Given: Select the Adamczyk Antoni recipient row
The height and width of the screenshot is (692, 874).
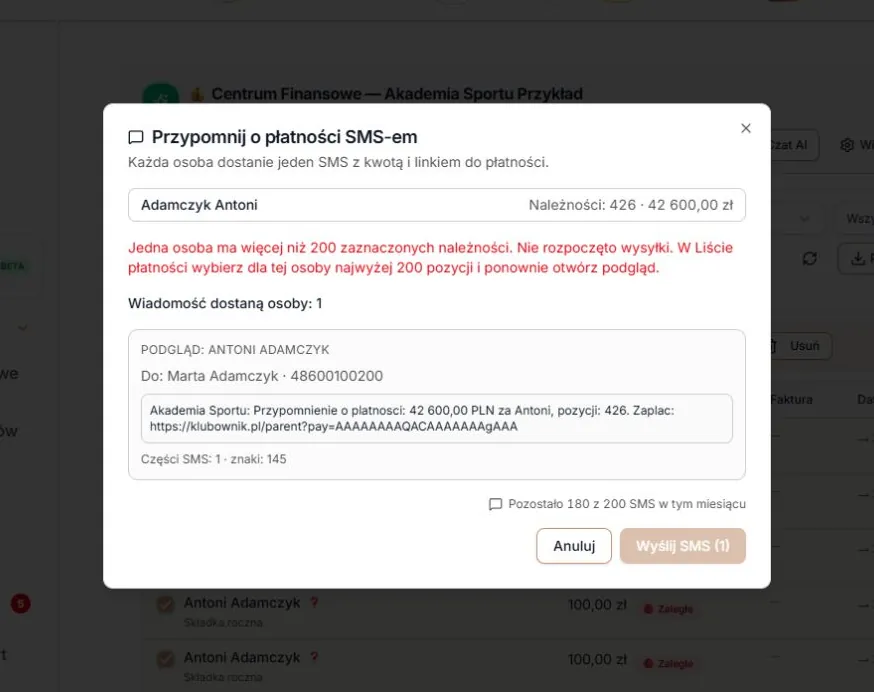Looking at the screenshot, I should (x=436, y=205).
